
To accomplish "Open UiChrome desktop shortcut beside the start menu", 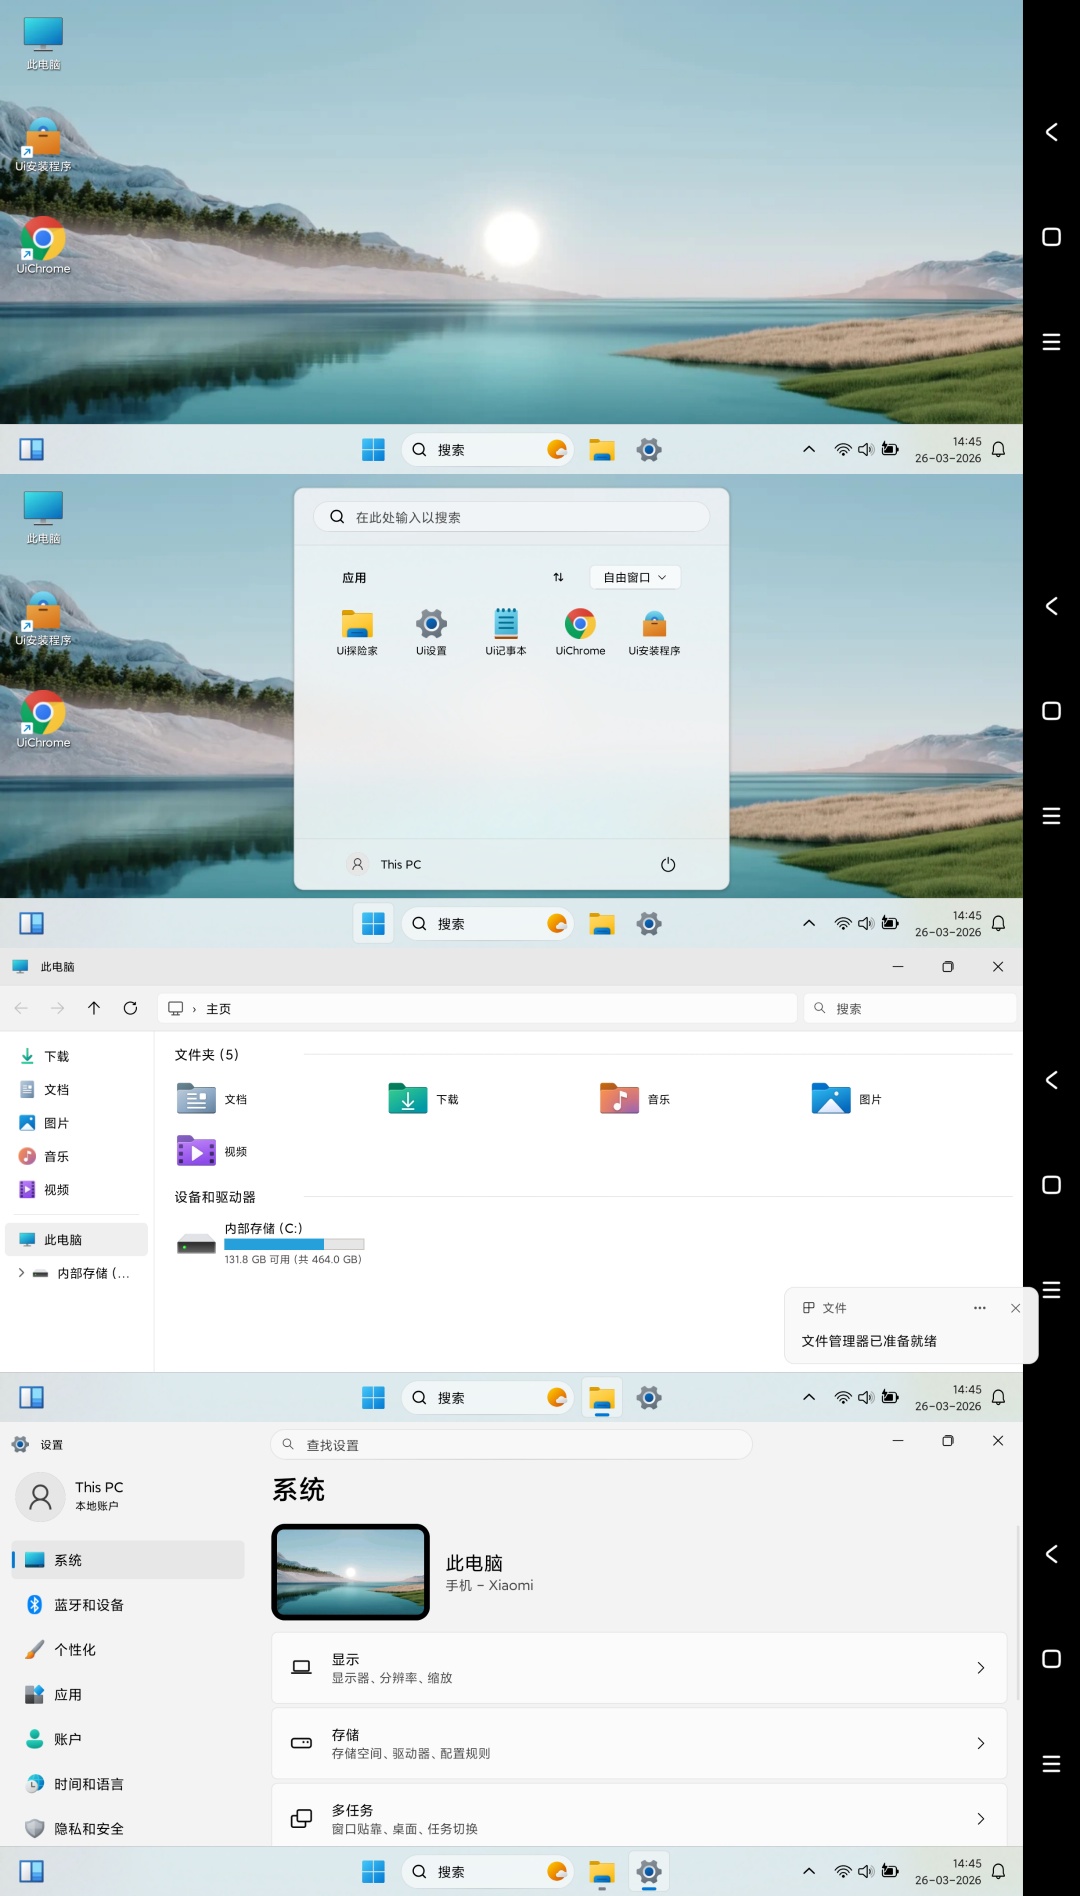I will (x=43, y=720).
